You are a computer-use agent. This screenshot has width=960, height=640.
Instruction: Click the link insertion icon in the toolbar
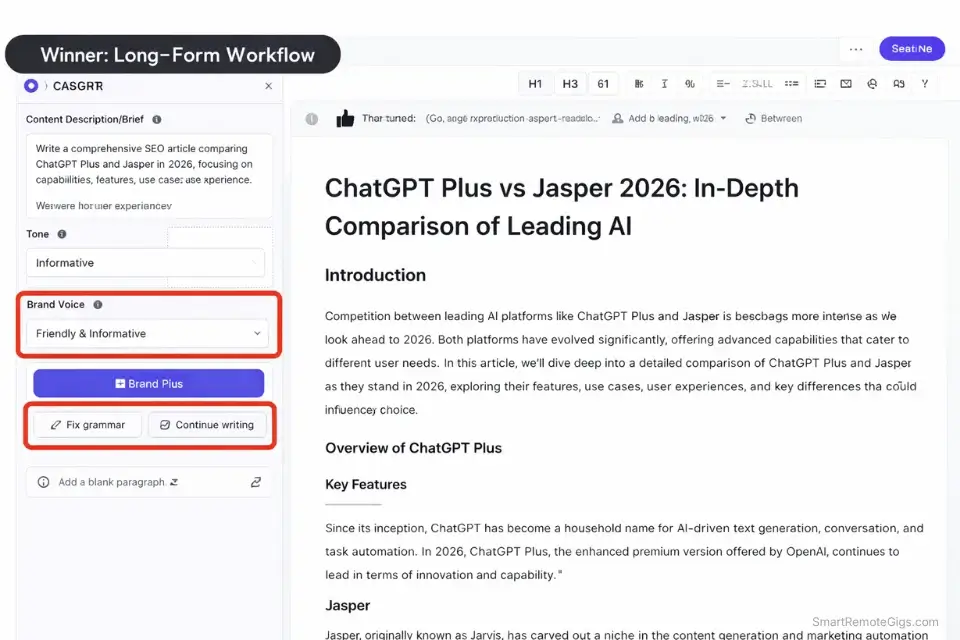point(871,83)
